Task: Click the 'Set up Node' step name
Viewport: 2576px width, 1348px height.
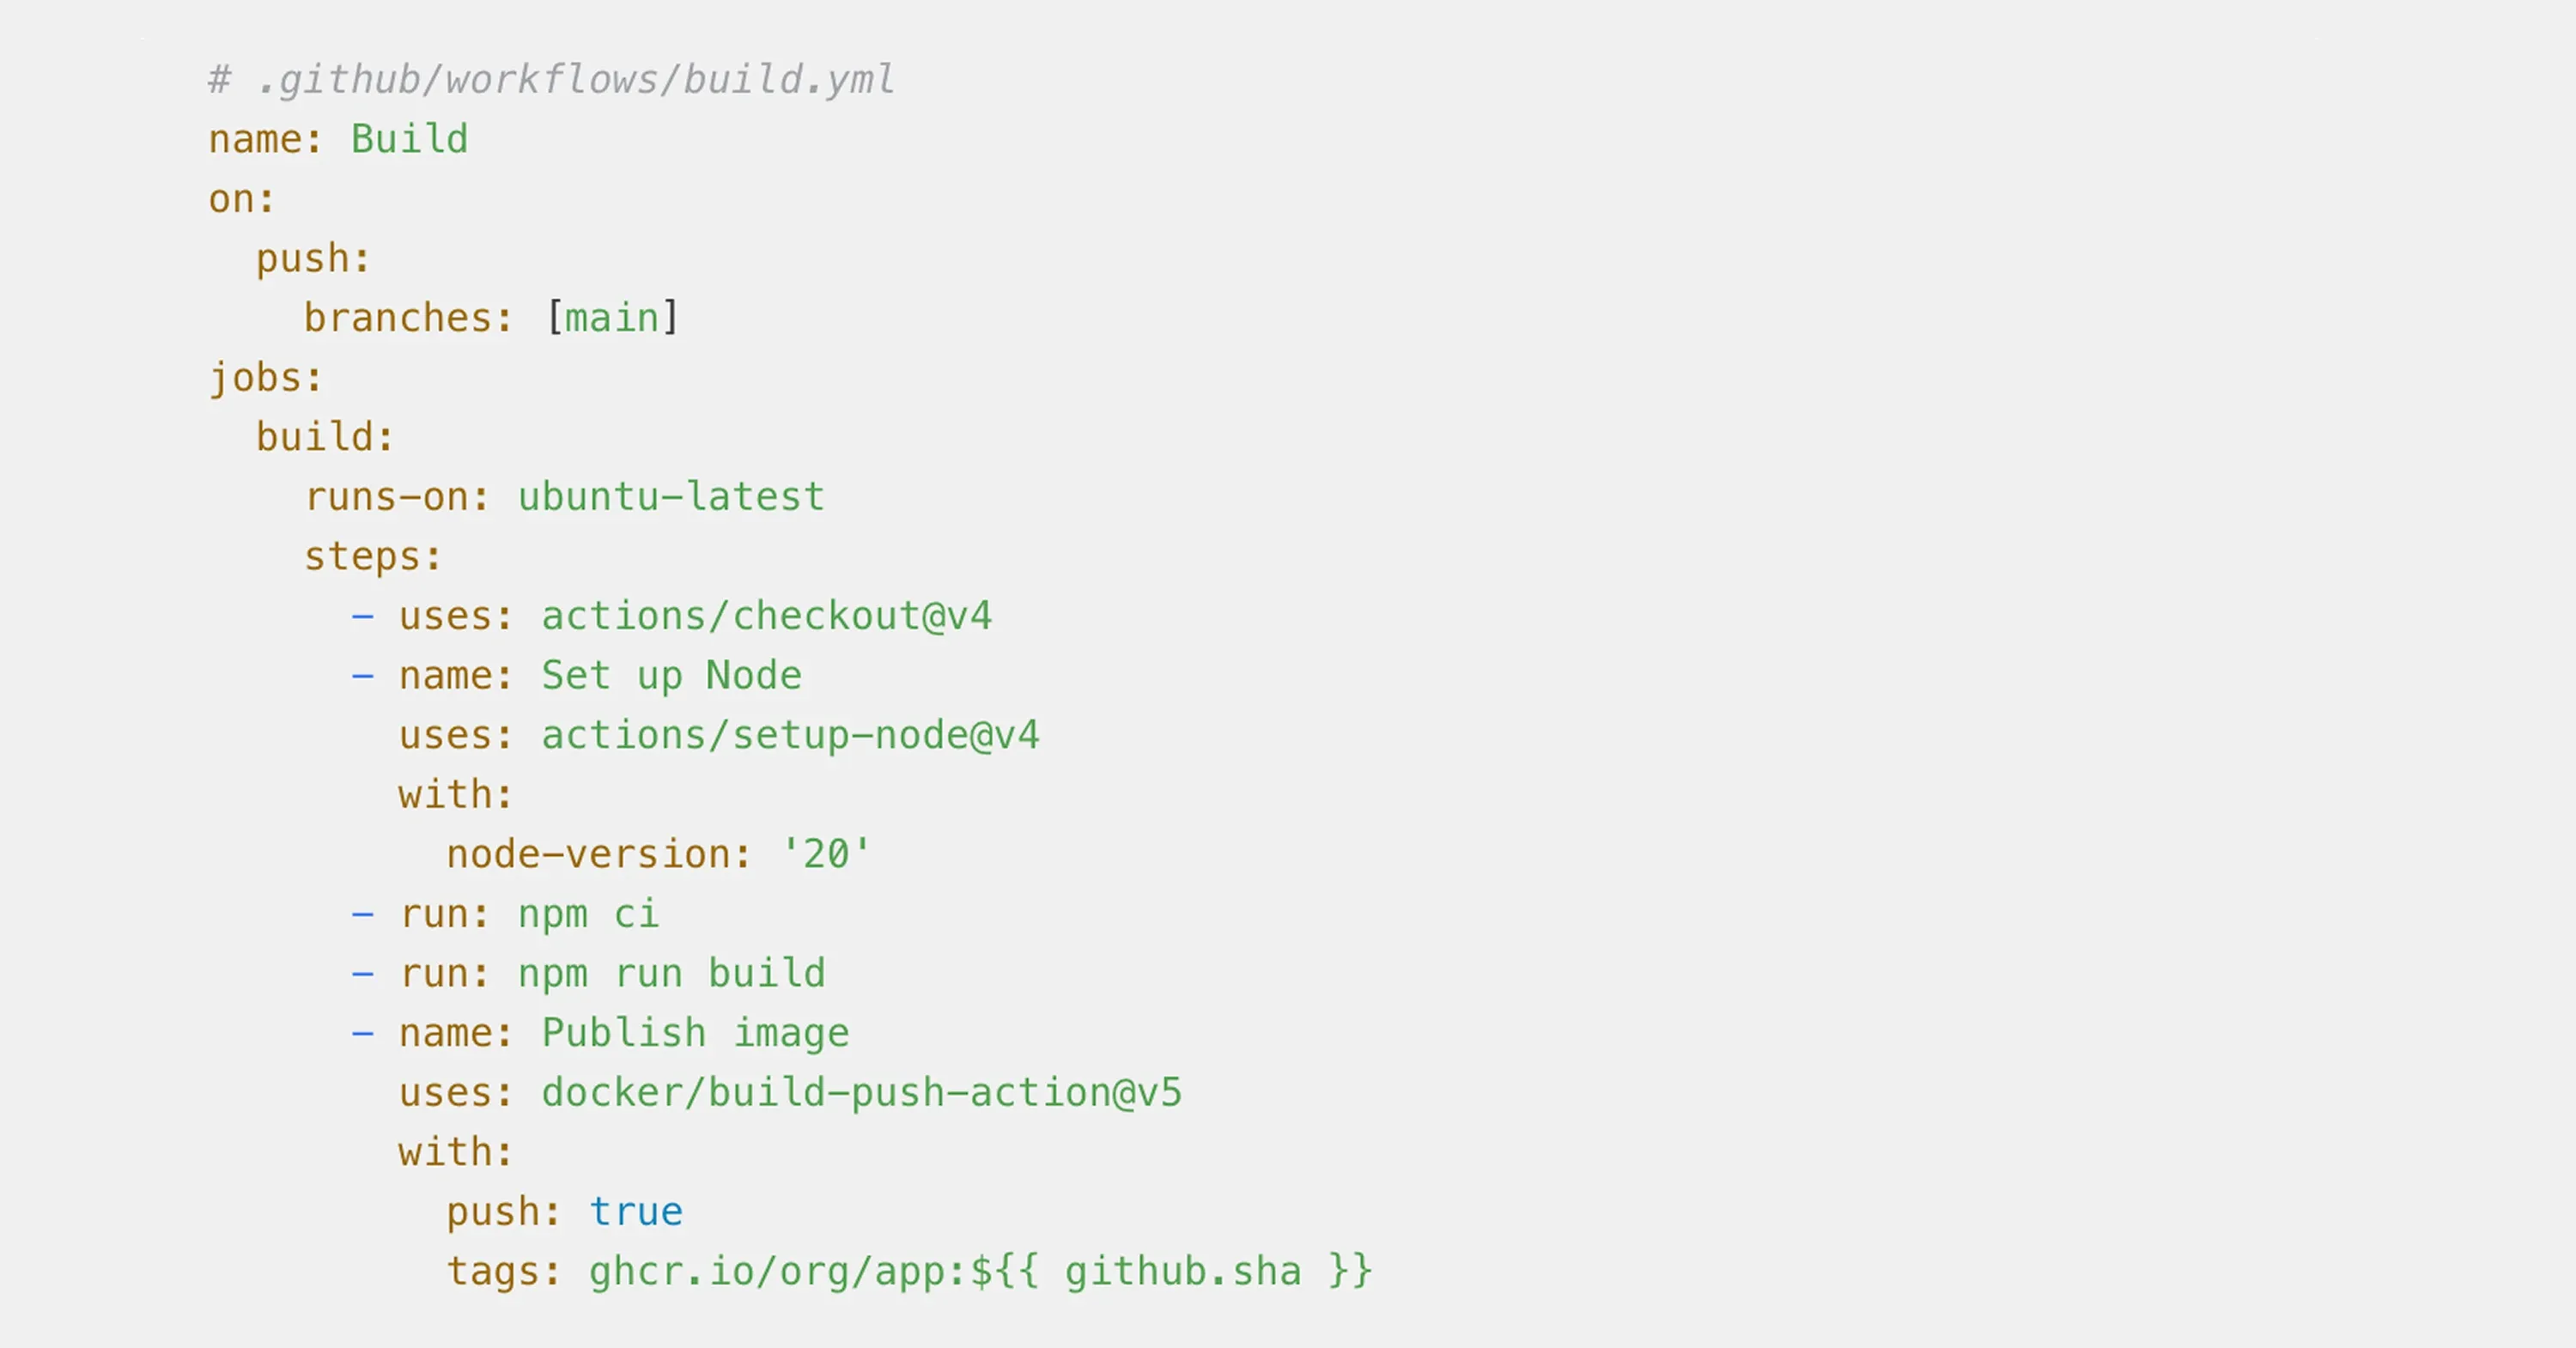Action: [671, 675]
